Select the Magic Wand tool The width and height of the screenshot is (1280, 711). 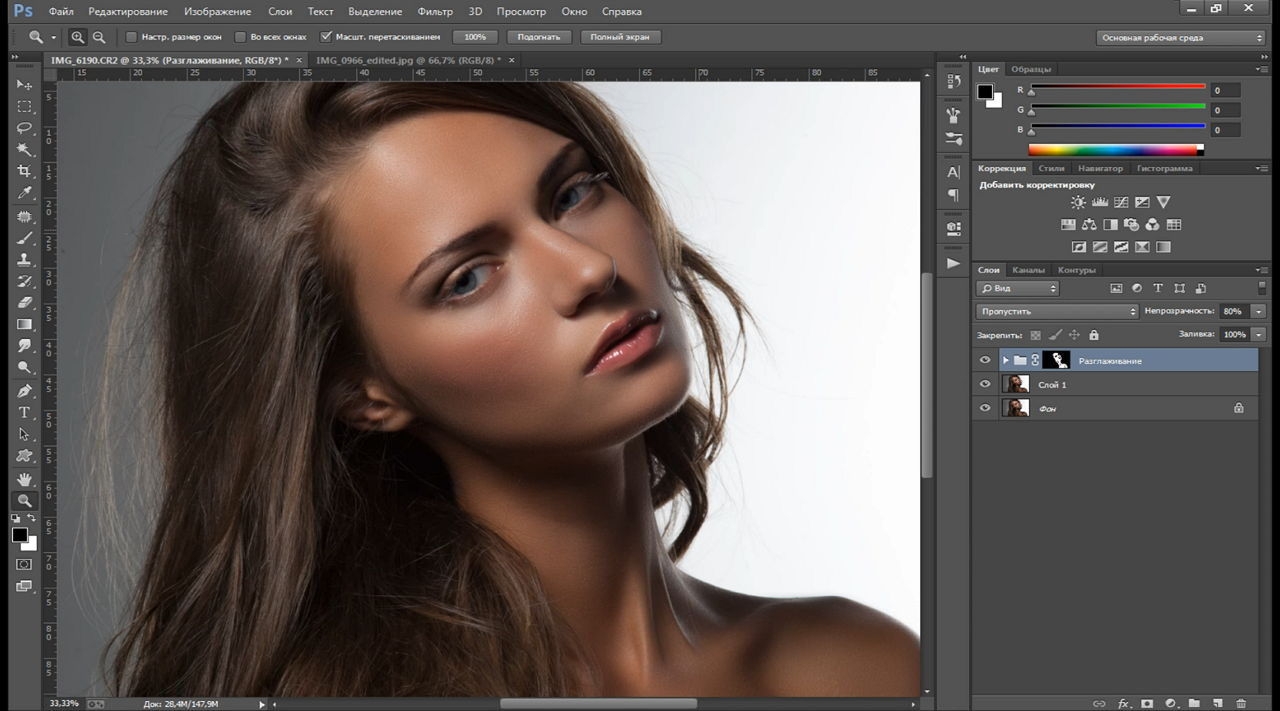pyautogui.click(x=25, y=150)
